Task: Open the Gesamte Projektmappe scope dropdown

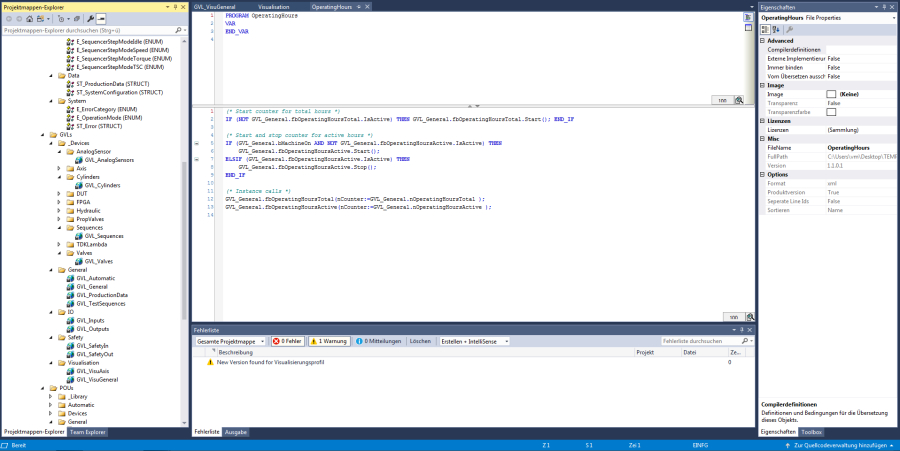Action: pyautogui.click(x=231, y=341)
